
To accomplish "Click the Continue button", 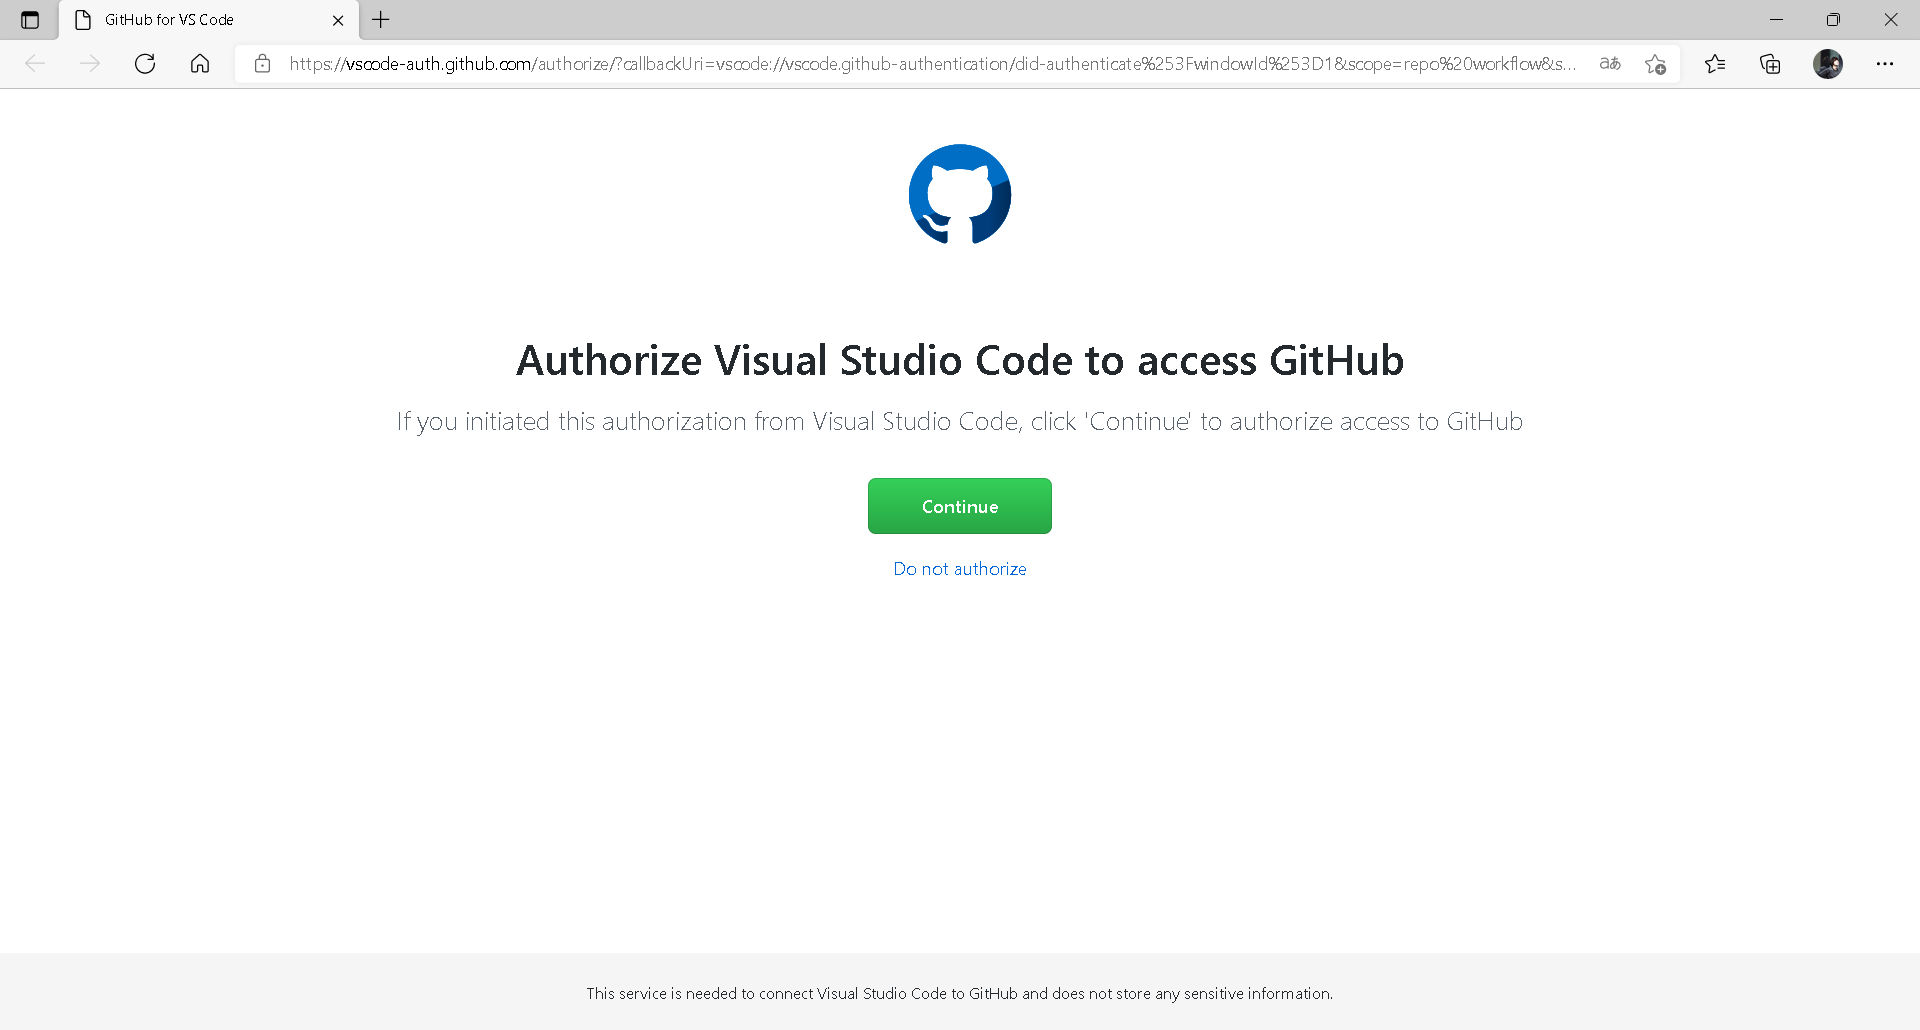I will click(959, 506).
